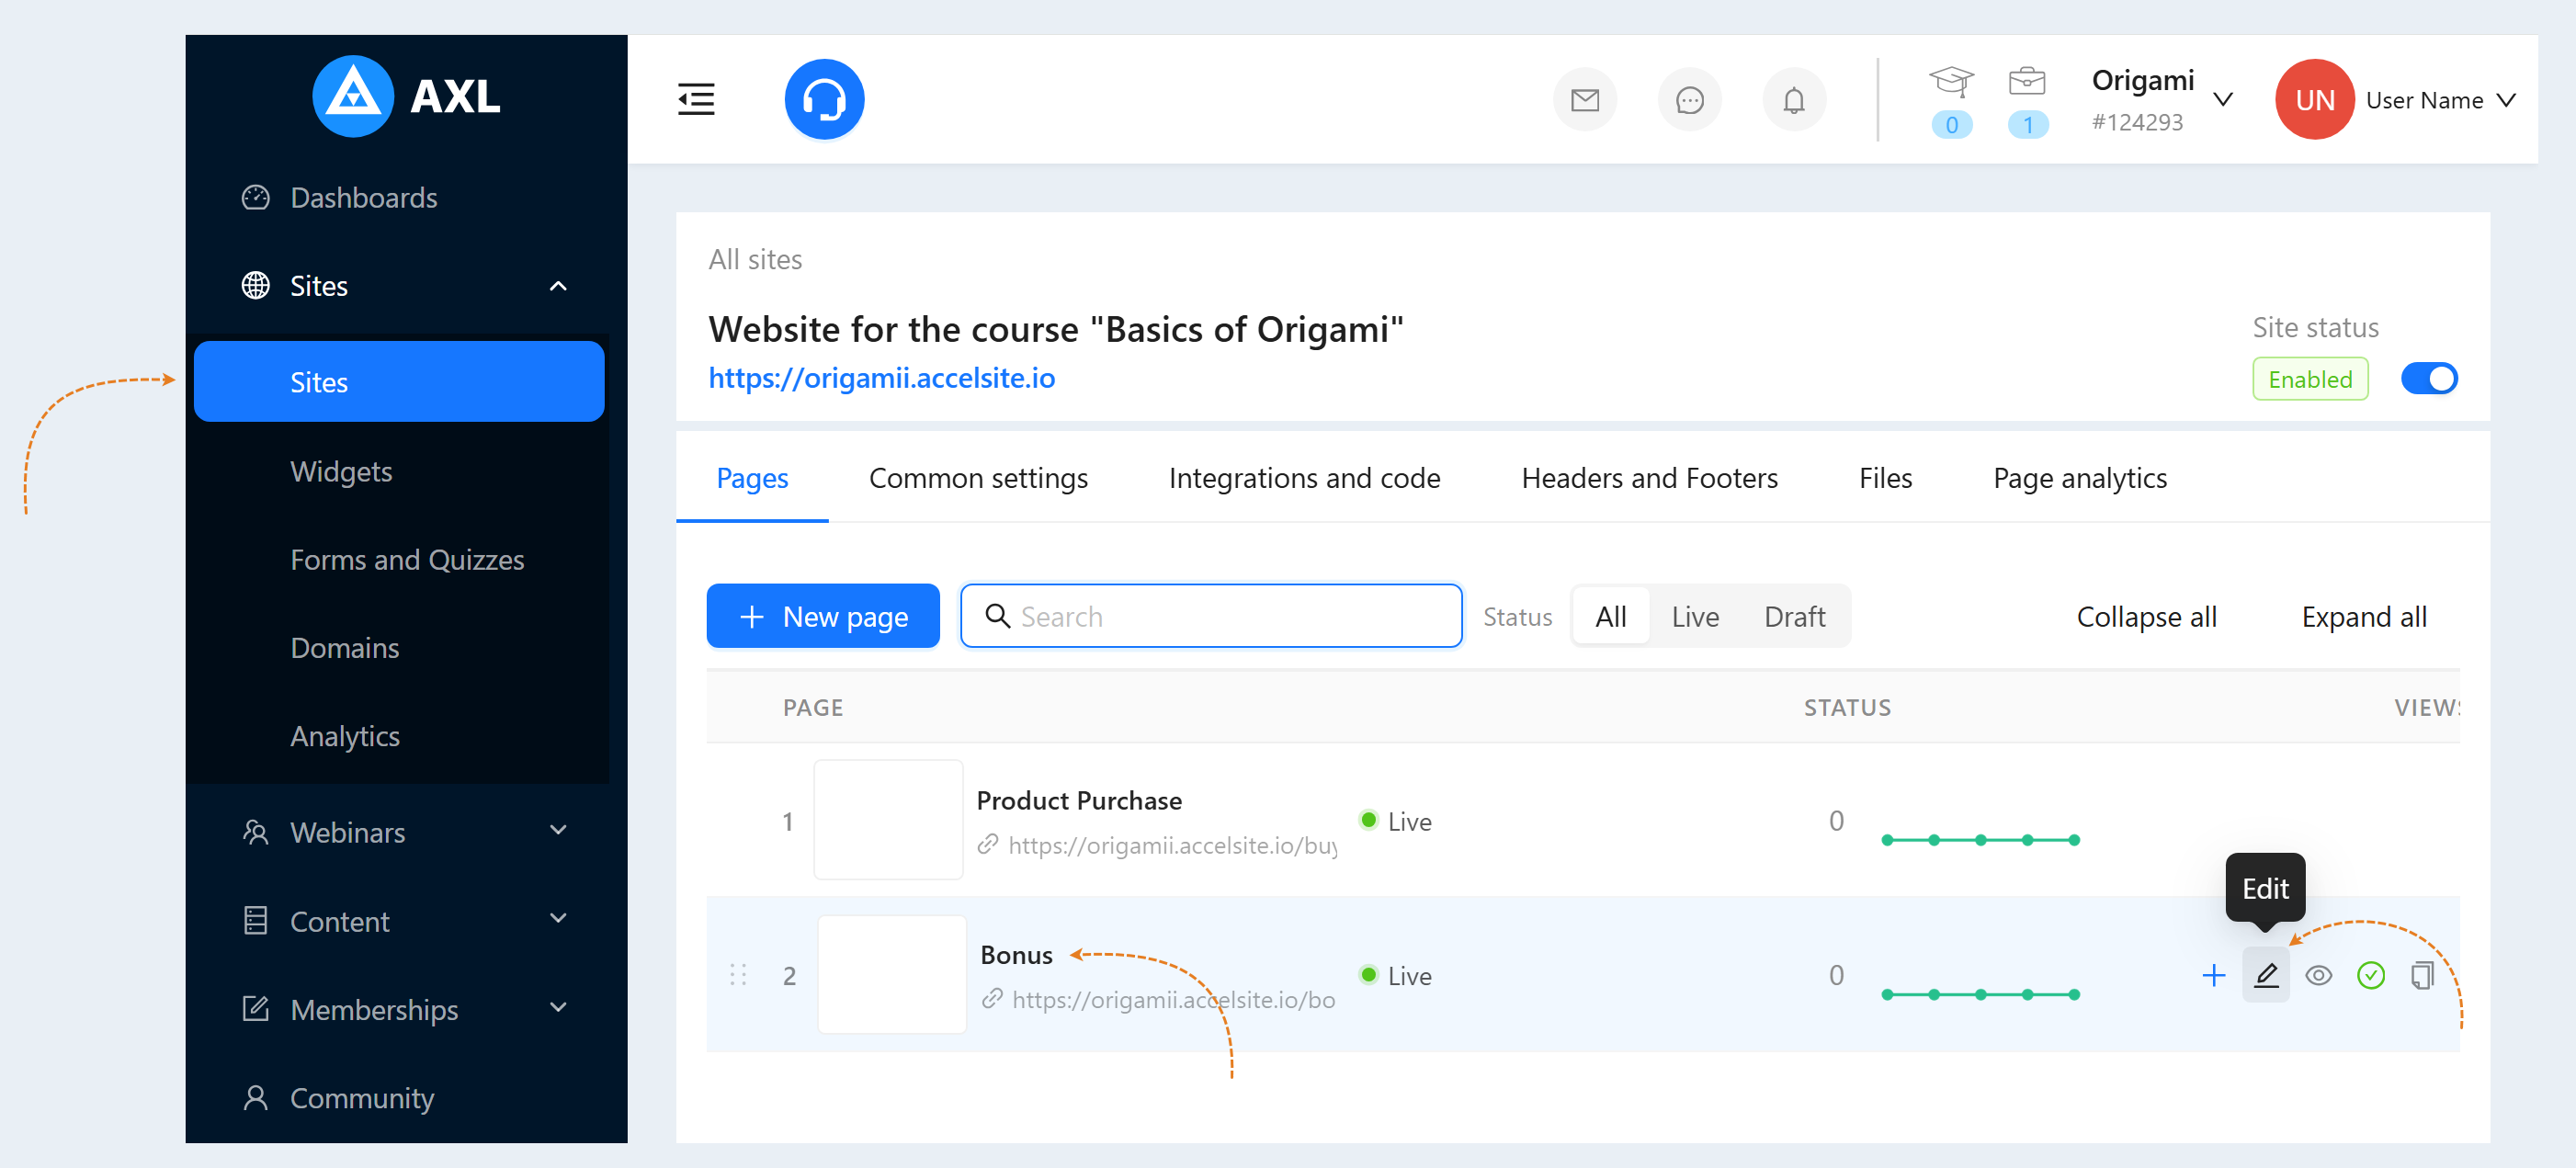Screen dimensions: 2576x1168
Task: Click the Bonus views sparkline chart
Action: (1980, 994)
